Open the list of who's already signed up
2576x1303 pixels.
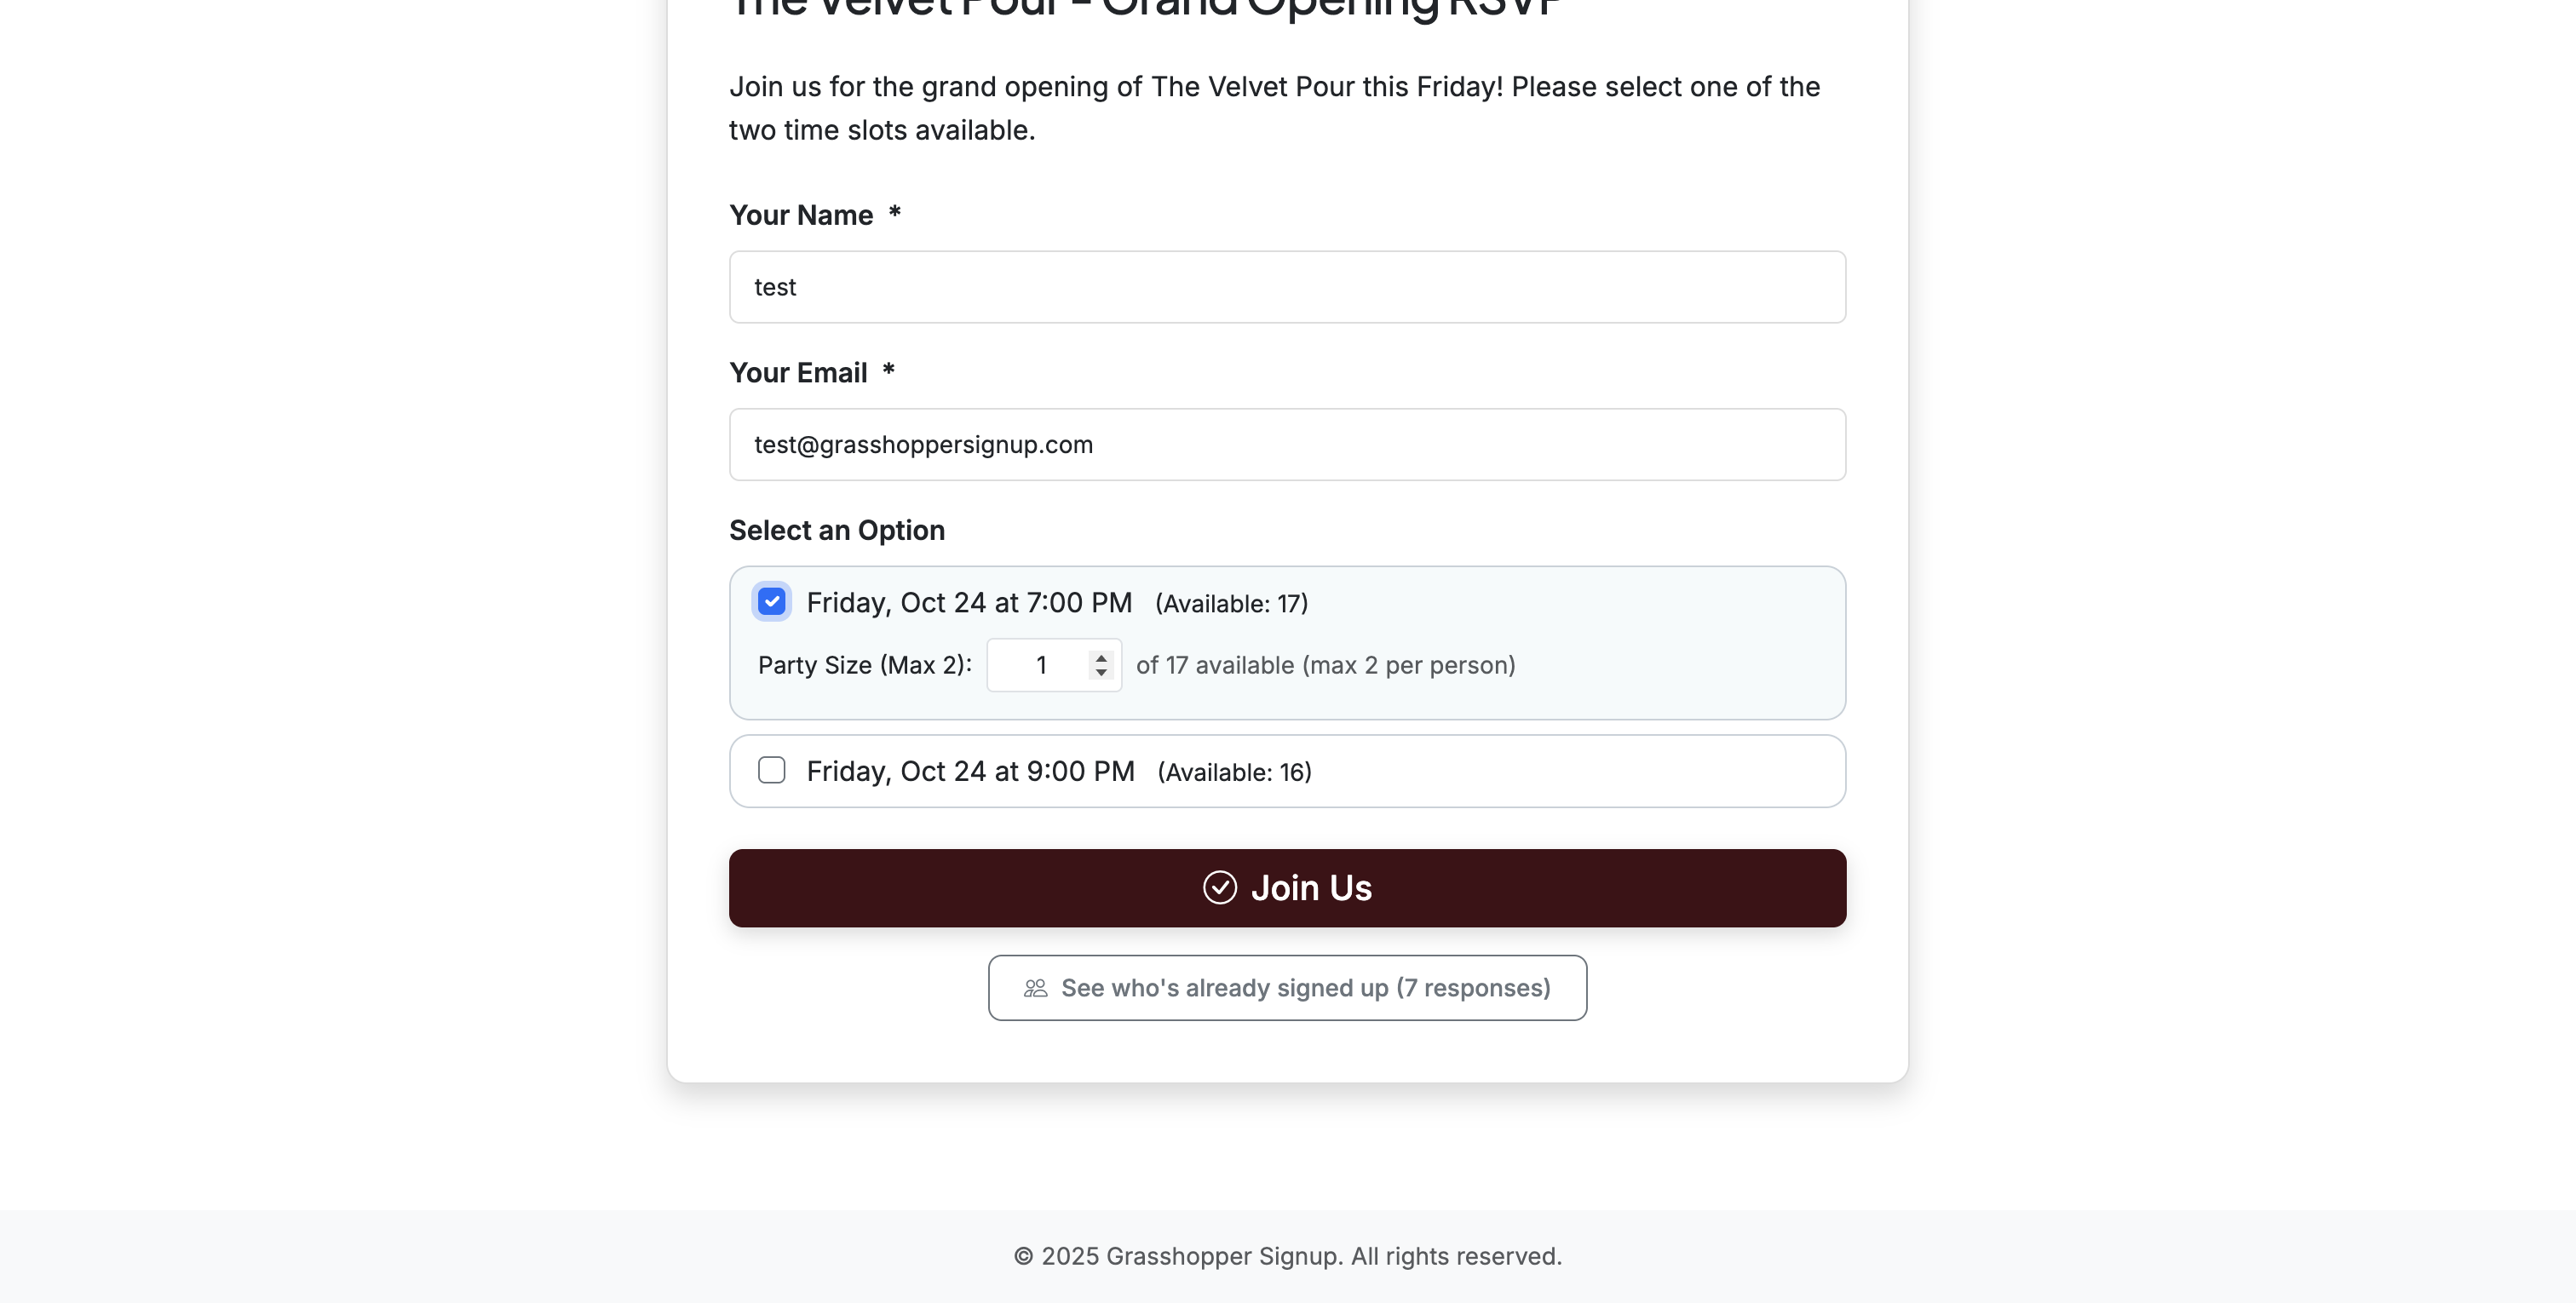pos(1287,988)
